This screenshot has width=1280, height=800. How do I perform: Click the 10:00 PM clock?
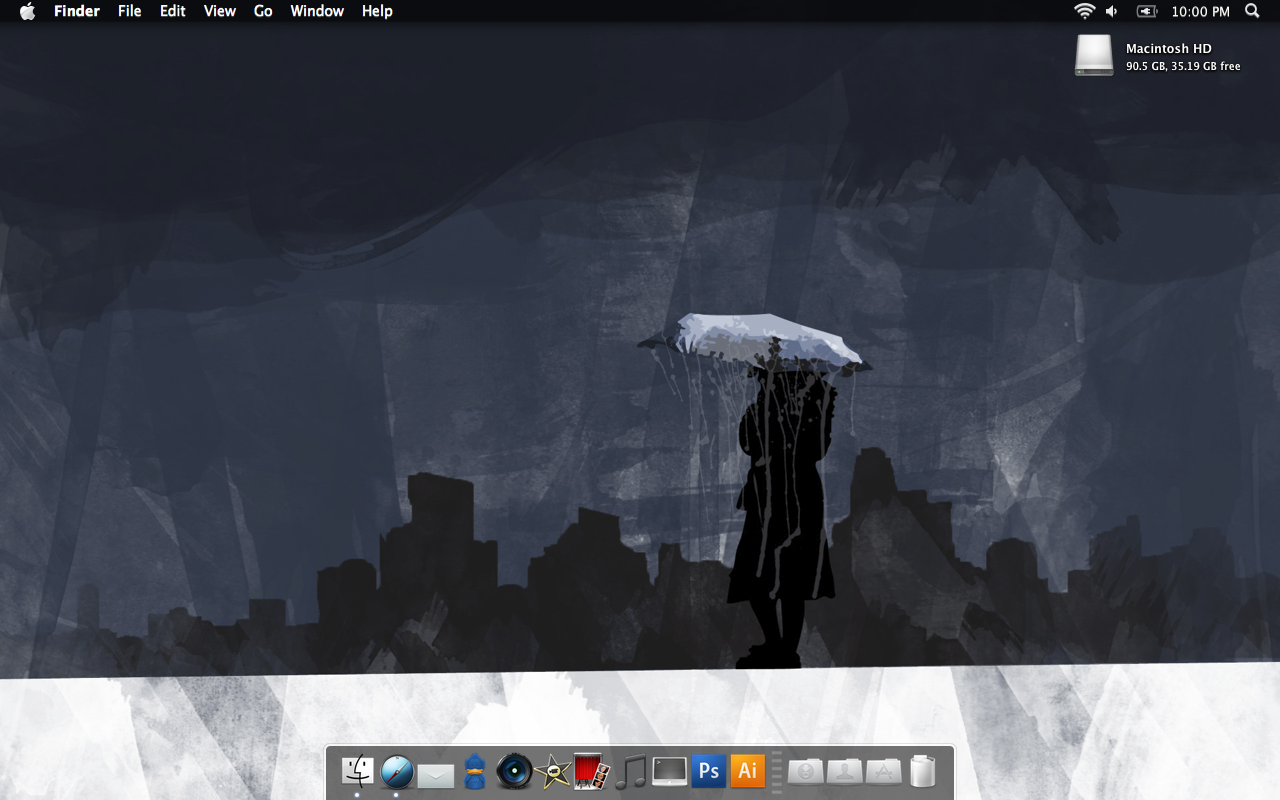pyautogui.click(x=1200, y=11)
